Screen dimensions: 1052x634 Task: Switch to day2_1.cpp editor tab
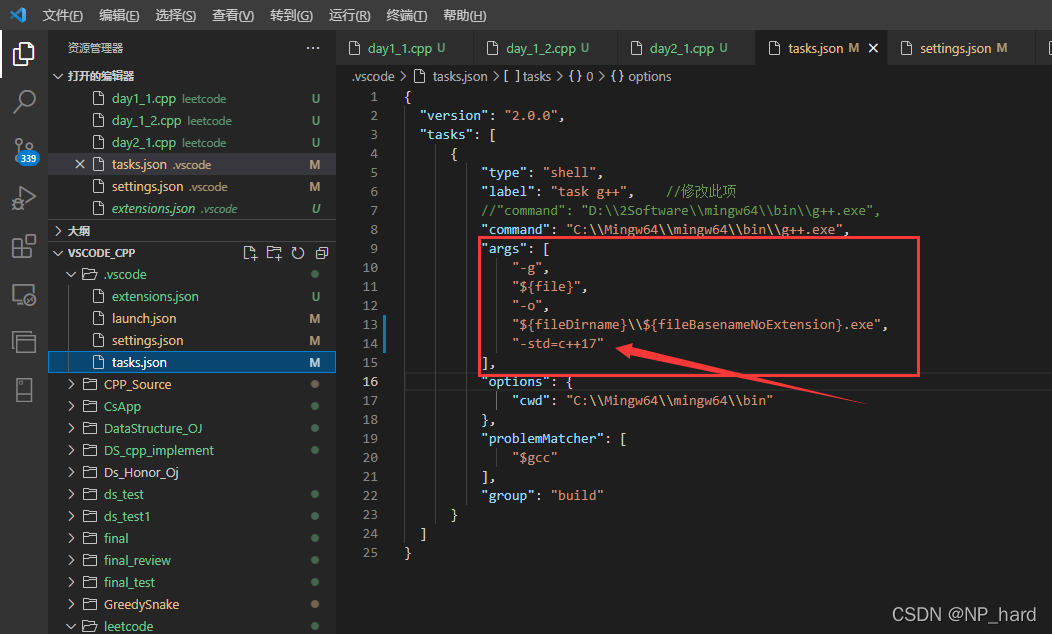coord(686,48)
